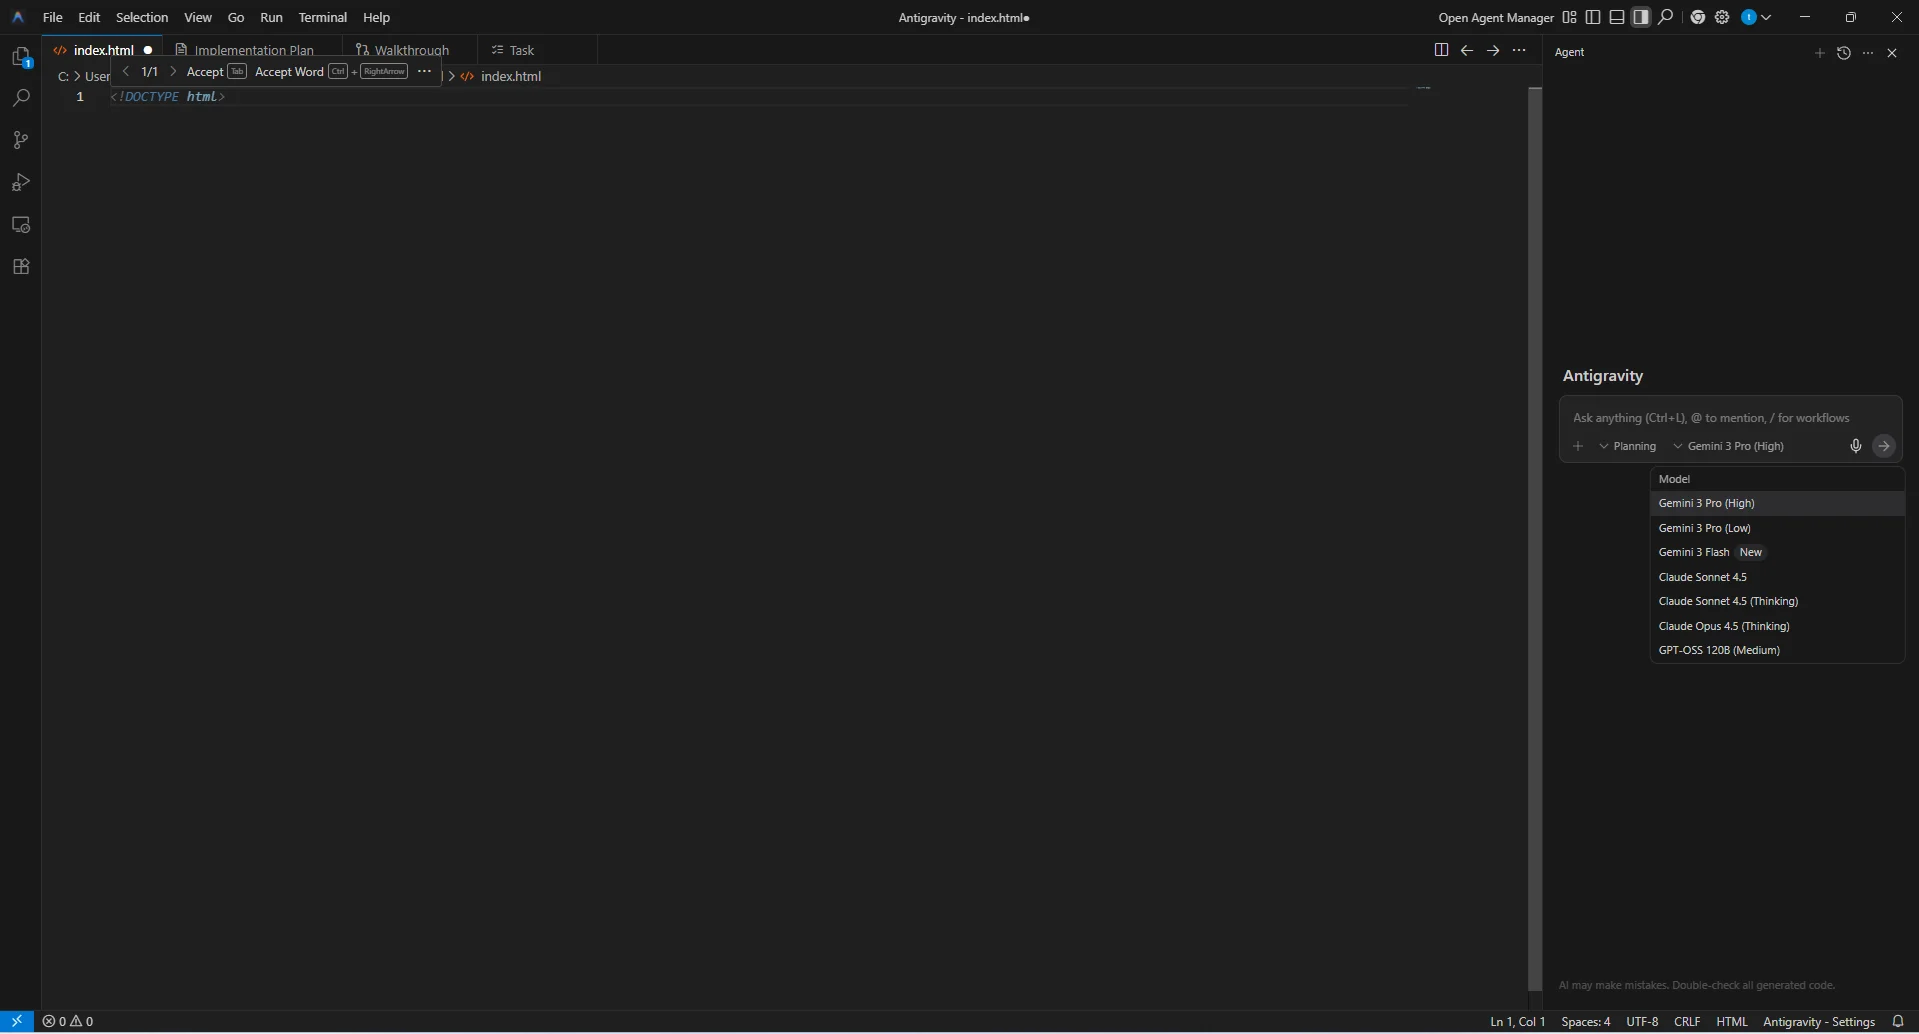Toggle the agent side panel layout button
This screenshot has width=1919, height=1034.
[x=1641, y=17]
